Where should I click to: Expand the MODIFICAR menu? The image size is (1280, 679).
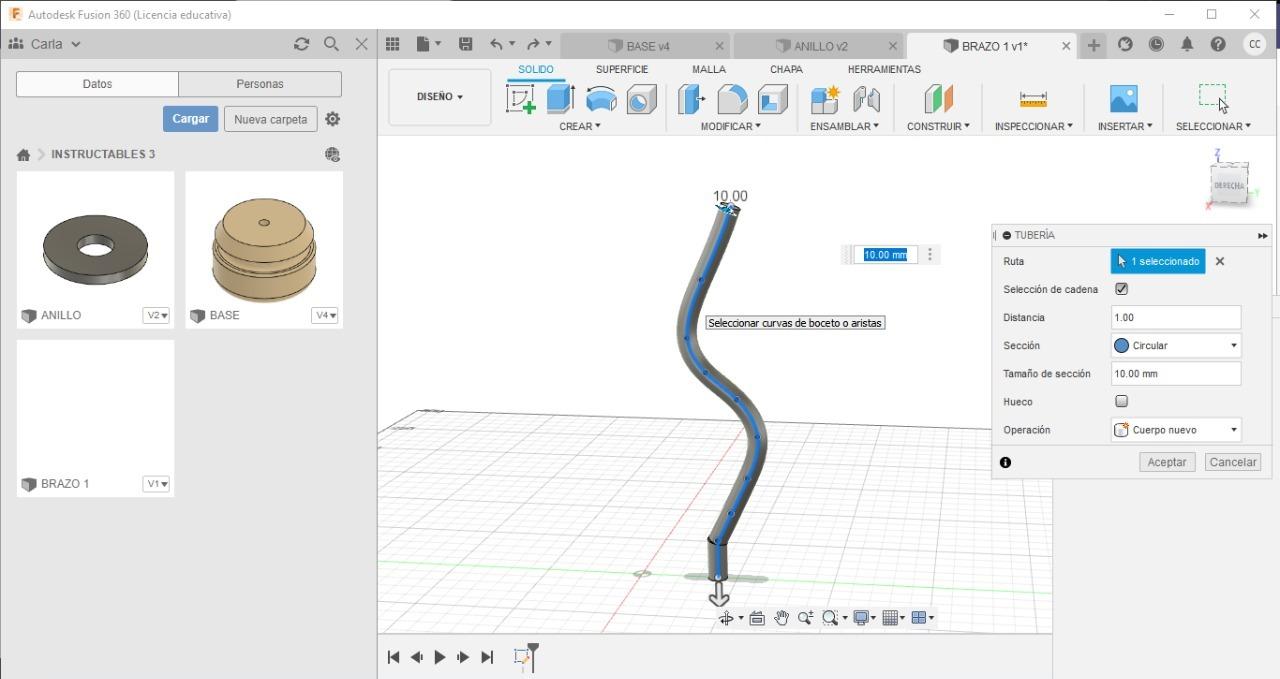[731, 126]
